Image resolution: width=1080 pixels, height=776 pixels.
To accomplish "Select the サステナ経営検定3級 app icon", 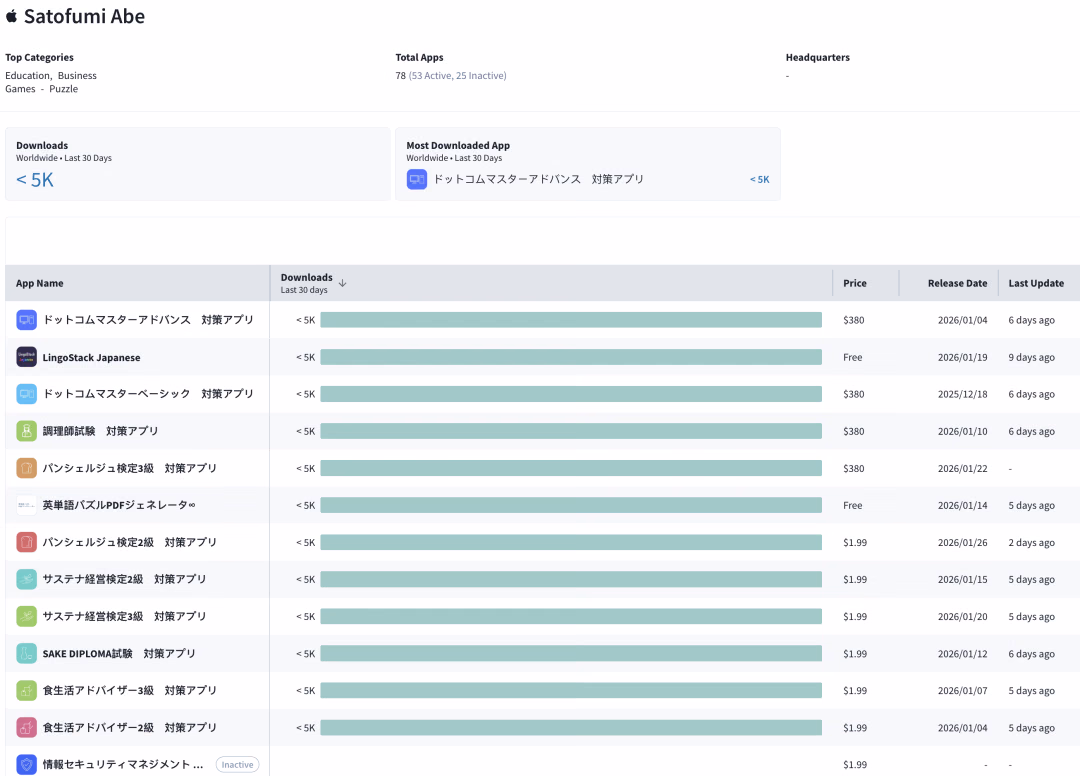I will point(26,616).
